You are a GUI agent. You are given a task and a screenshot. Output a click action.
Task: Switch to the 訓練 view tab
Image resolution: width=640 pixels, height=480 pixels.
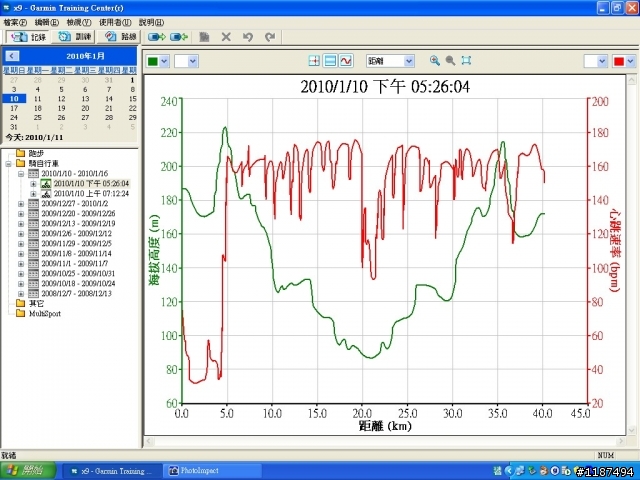(74, 37)
